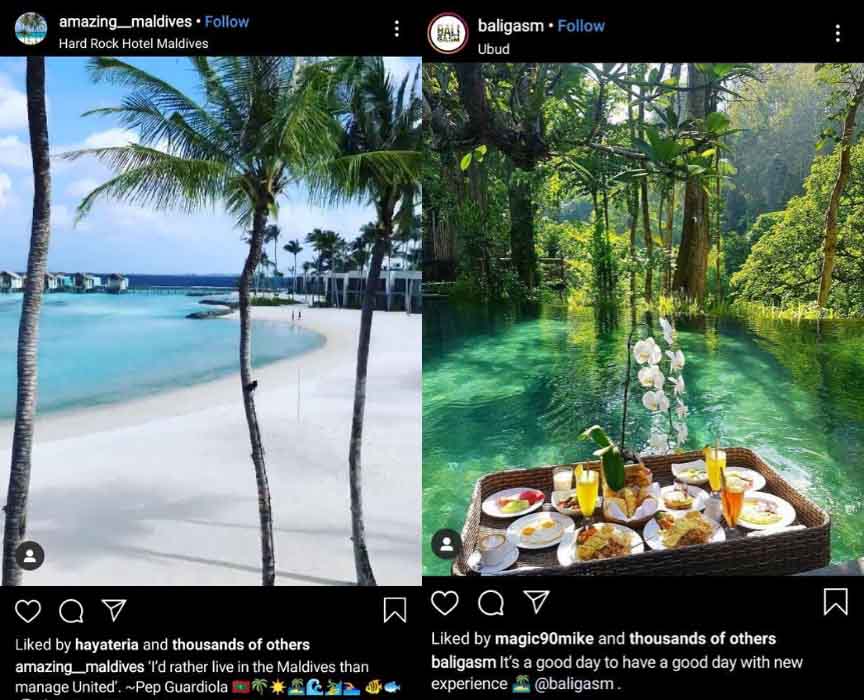Viewport: 864px width, 700px height.
Task: Bookmark the Hard Rock Hotel Maldives post
Action: pyautogui.click(x=395, y=610)
